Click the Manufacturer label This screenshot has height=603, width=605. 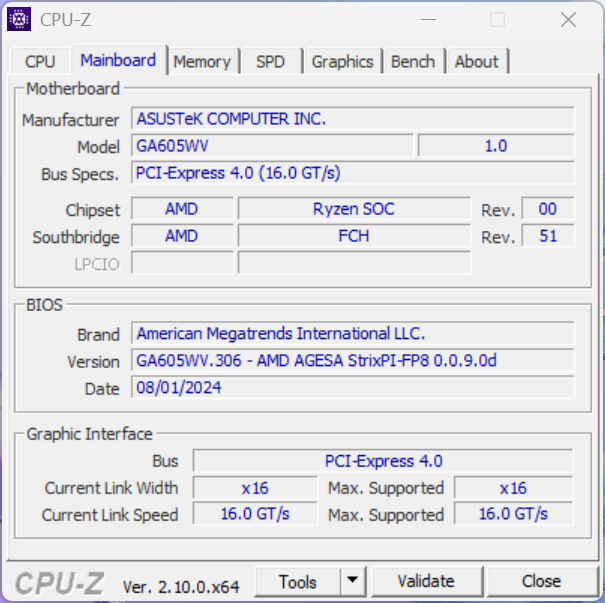pos(71,120)
